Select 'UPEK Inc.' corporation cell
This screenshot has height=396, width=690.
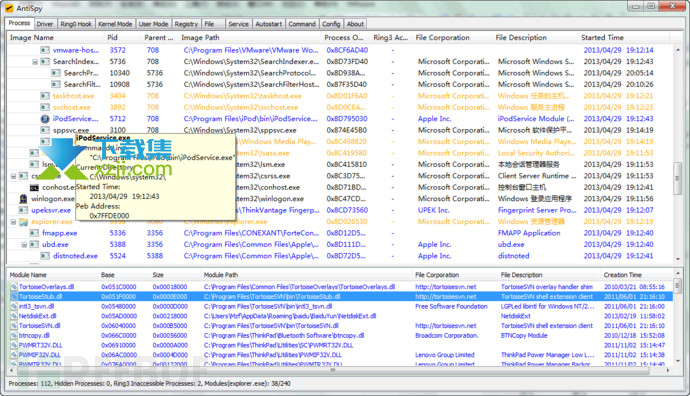[433, 210]
